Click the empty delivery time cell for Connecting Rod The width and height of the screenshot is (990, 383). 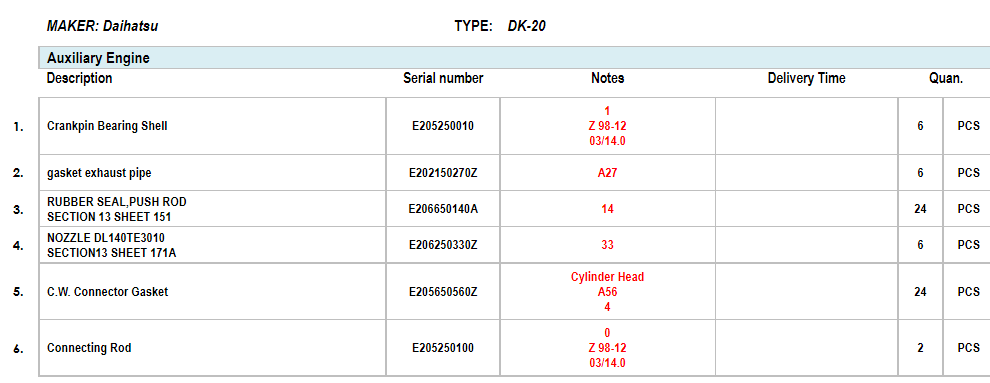point(806,348)
